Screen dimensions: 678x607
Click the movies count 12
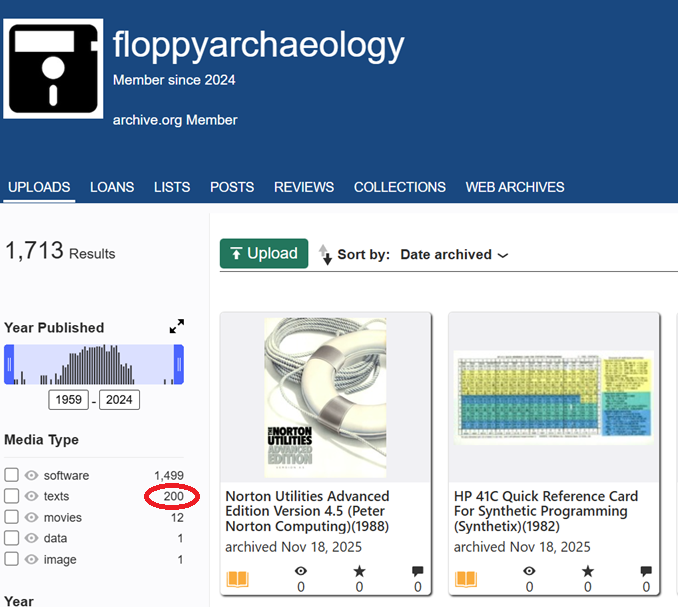pos(177,518)
